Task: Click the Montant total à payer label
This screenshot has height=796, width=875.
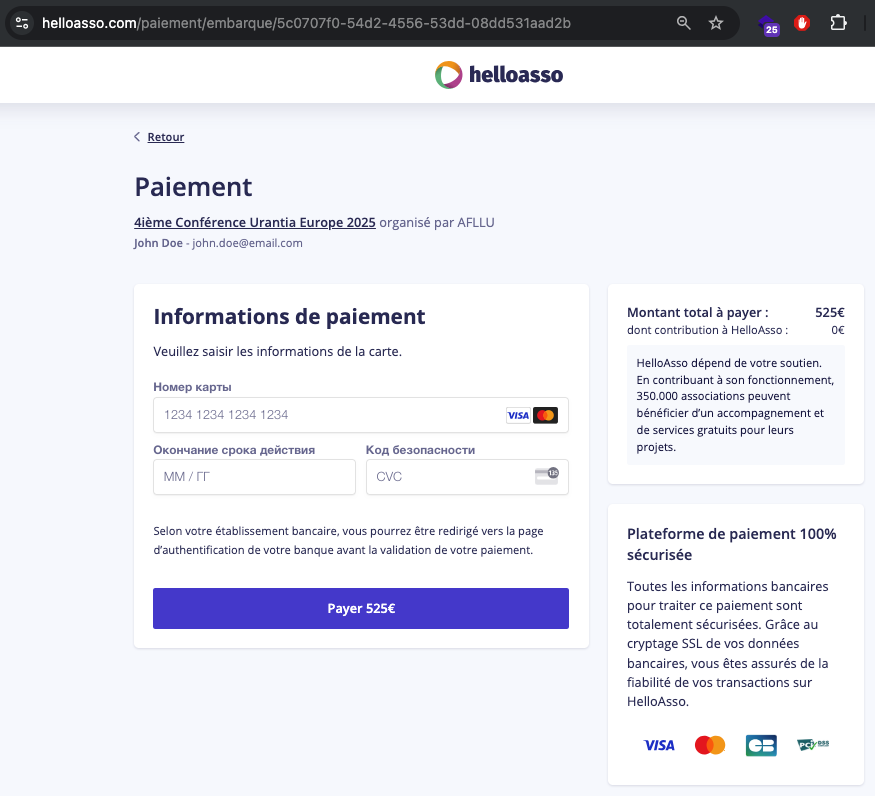Action: 698,313
